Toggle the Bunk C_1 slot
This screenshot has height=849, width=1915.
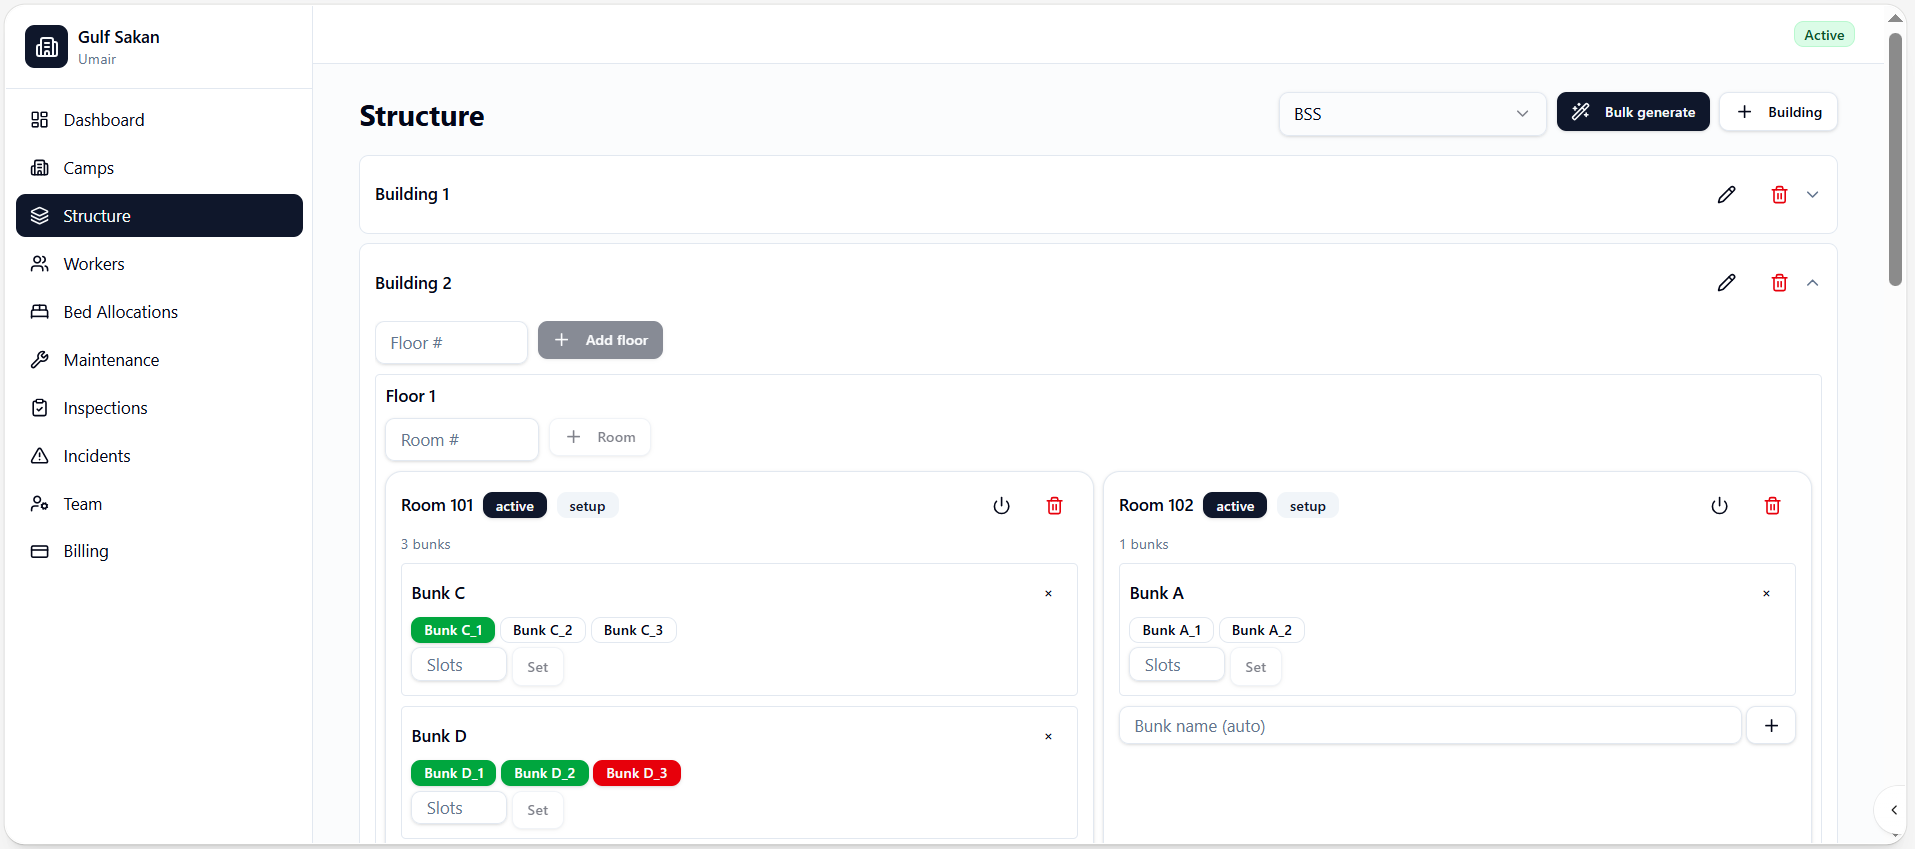click(453, 630)
